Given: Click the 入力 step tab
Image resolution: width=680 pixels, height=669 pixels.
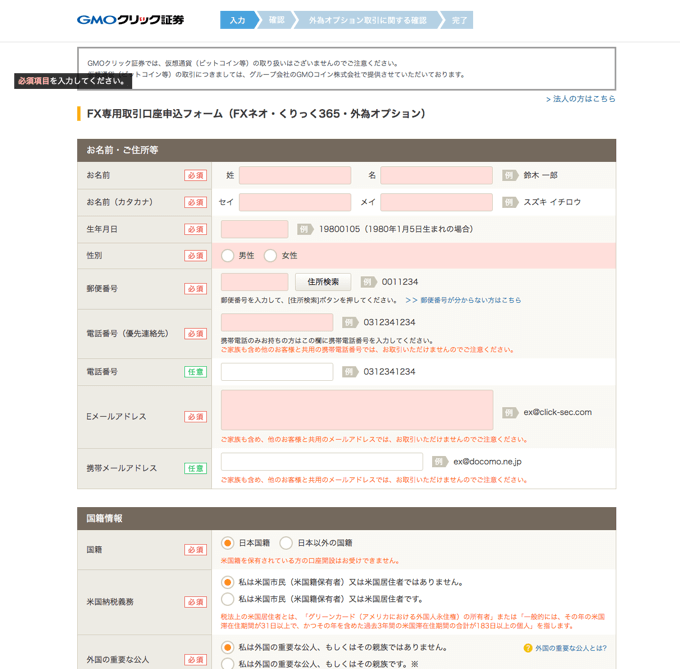Looking at the screenshot, I should coord(237,20).
